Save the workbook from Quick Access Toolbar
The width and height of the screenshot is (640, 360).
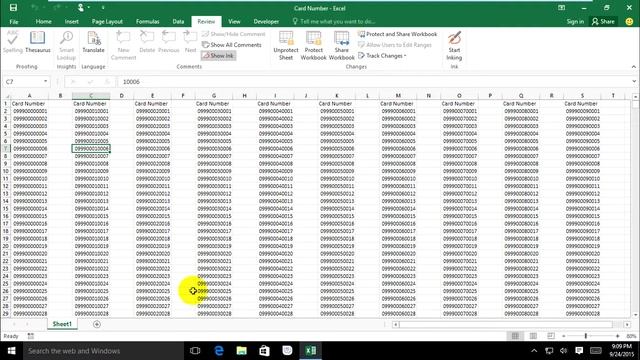[x=13, y=8]
